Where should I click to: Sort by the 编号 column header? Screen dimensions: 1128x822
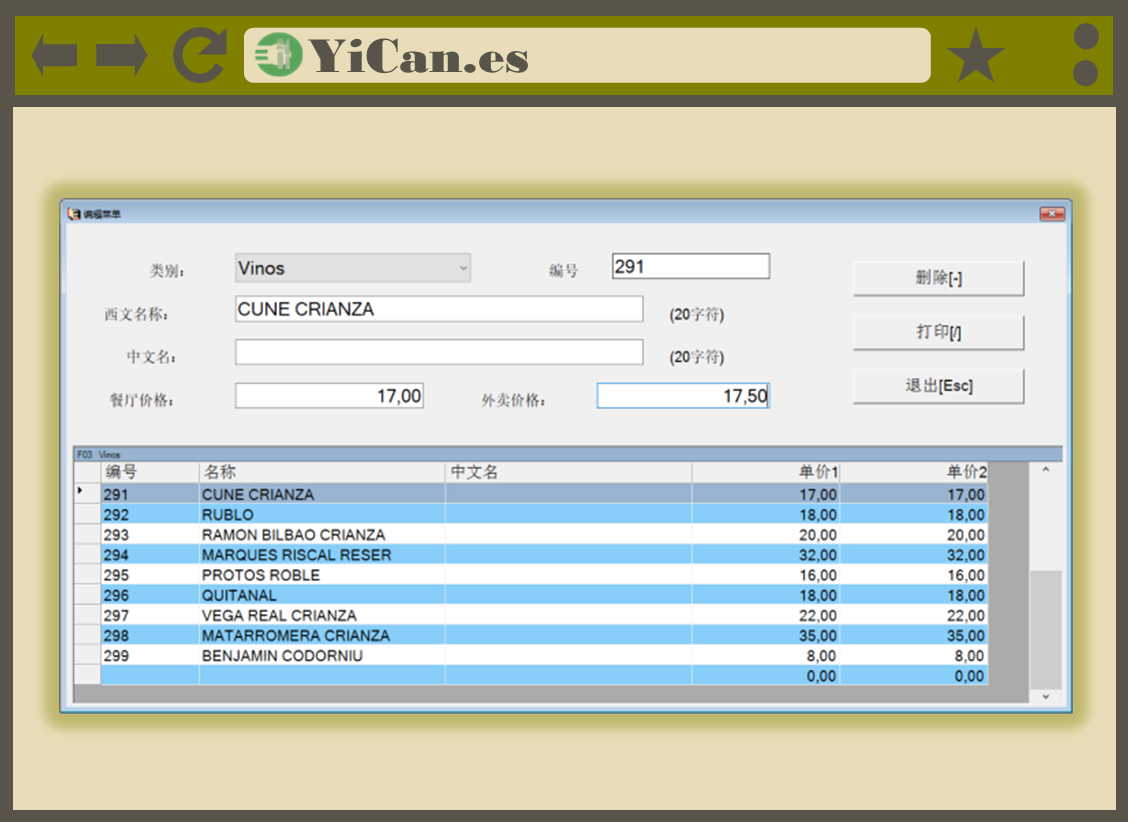(150, 472)
